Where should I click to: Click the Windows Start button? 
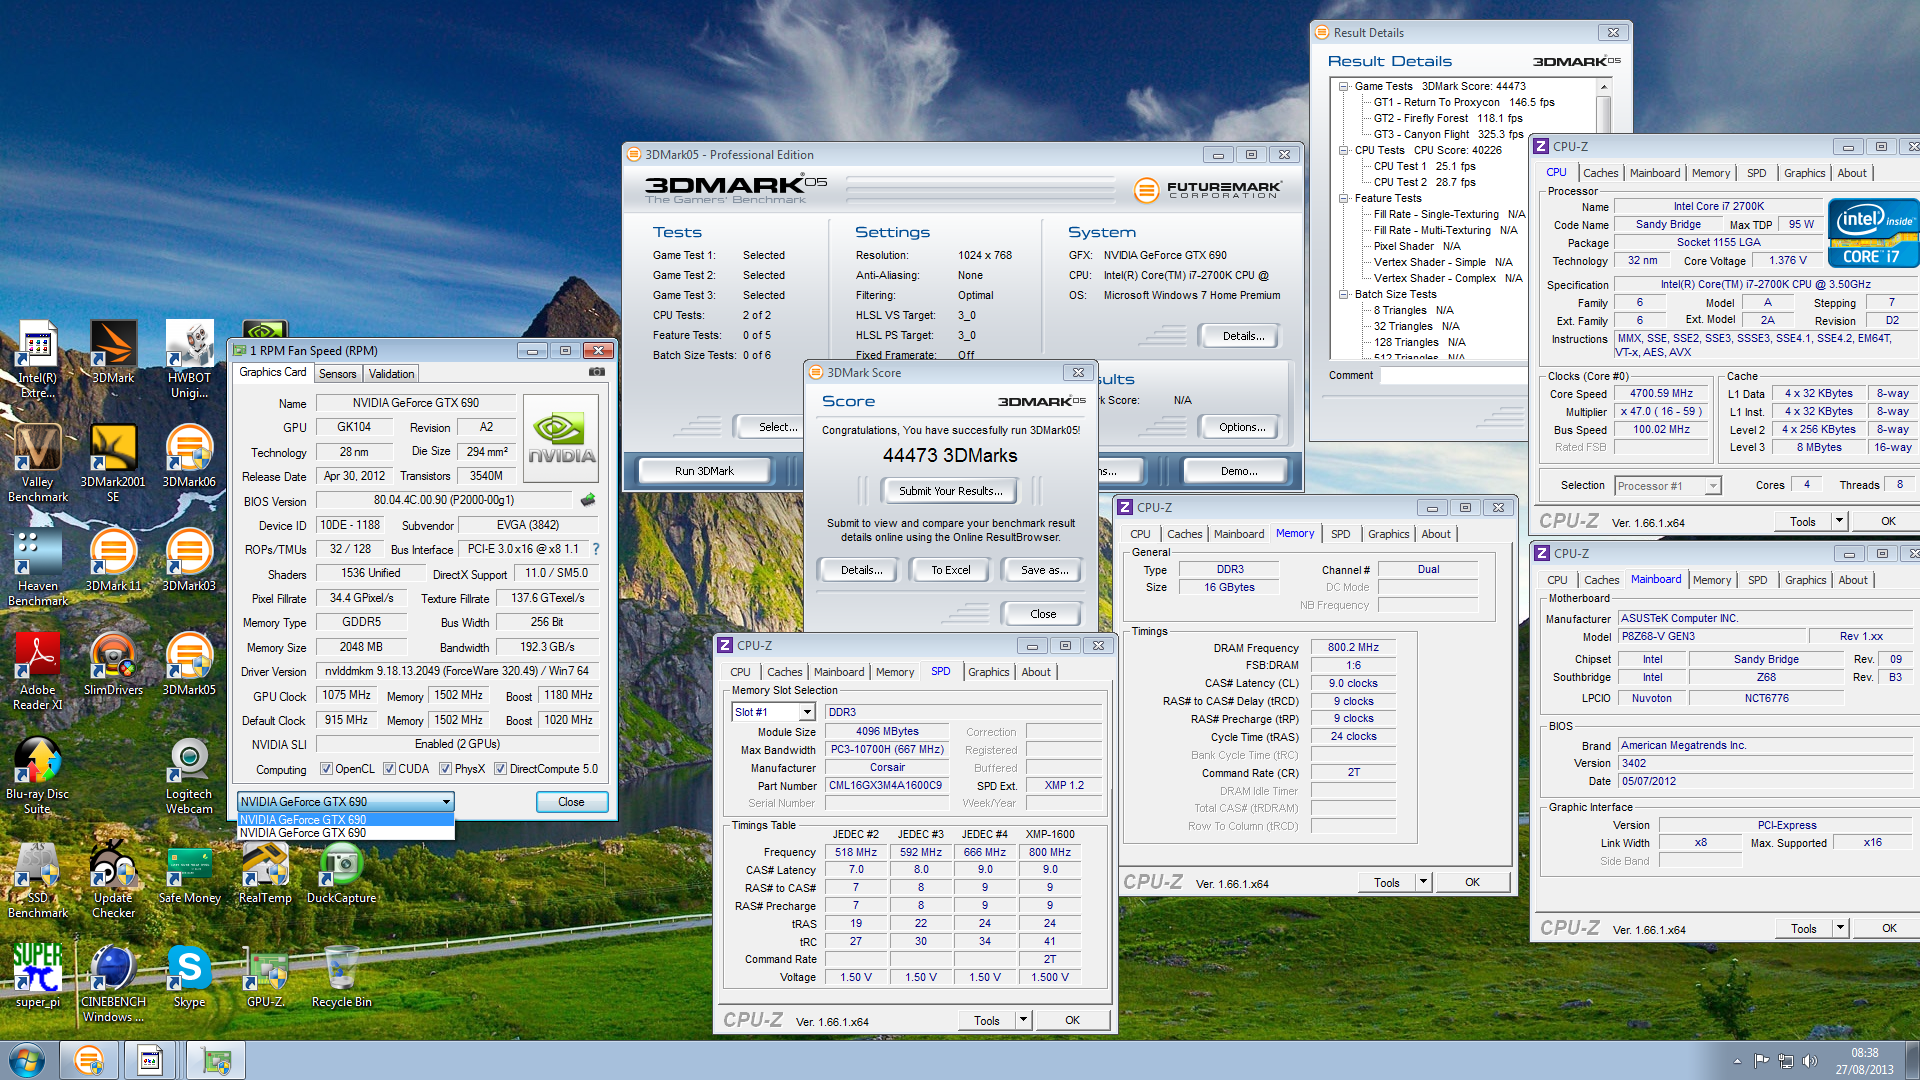click(x=27, y=1059)
